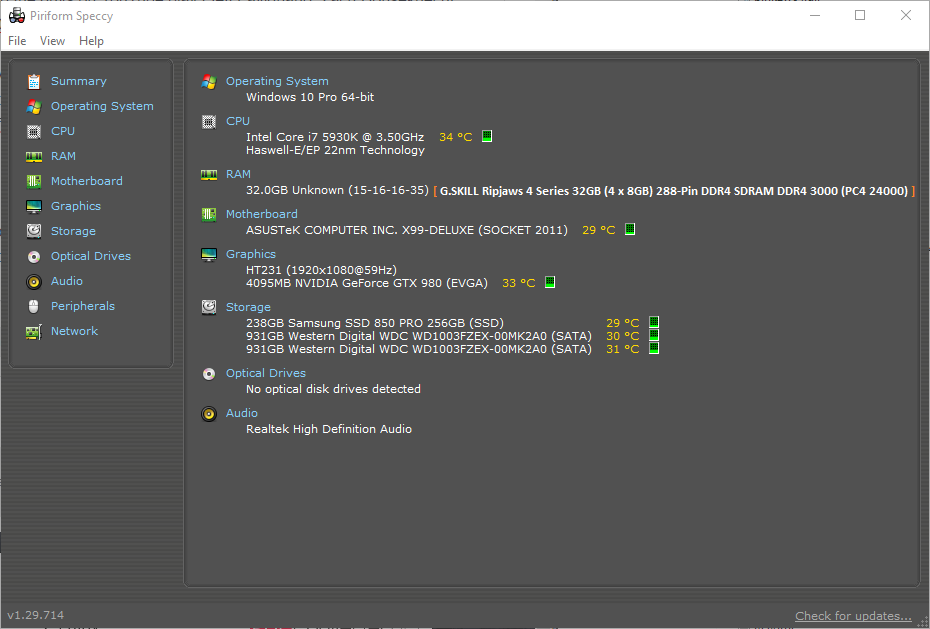Click Intel Core i7 5930K @ 3.50GHz text

[x=335, y=137]
